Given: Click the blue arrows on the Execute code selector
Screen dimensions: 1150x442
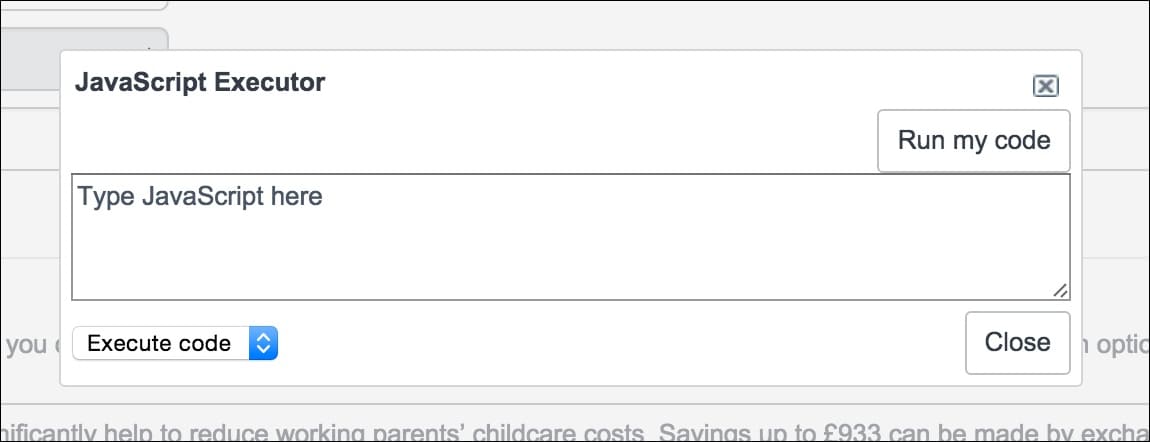Looking at the screenshot, I should click(263, 343).
